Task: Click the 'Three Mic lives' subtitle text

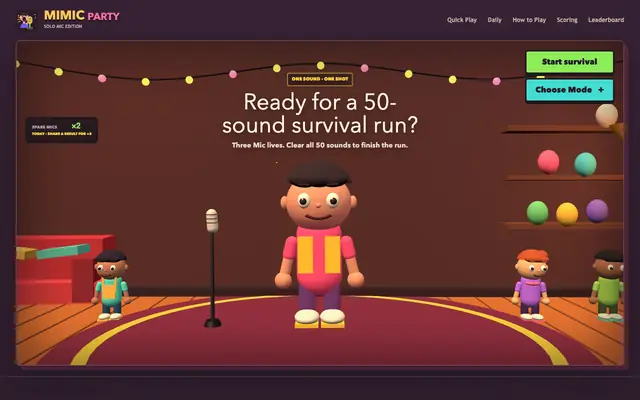Action: click(x=320, y=145)
